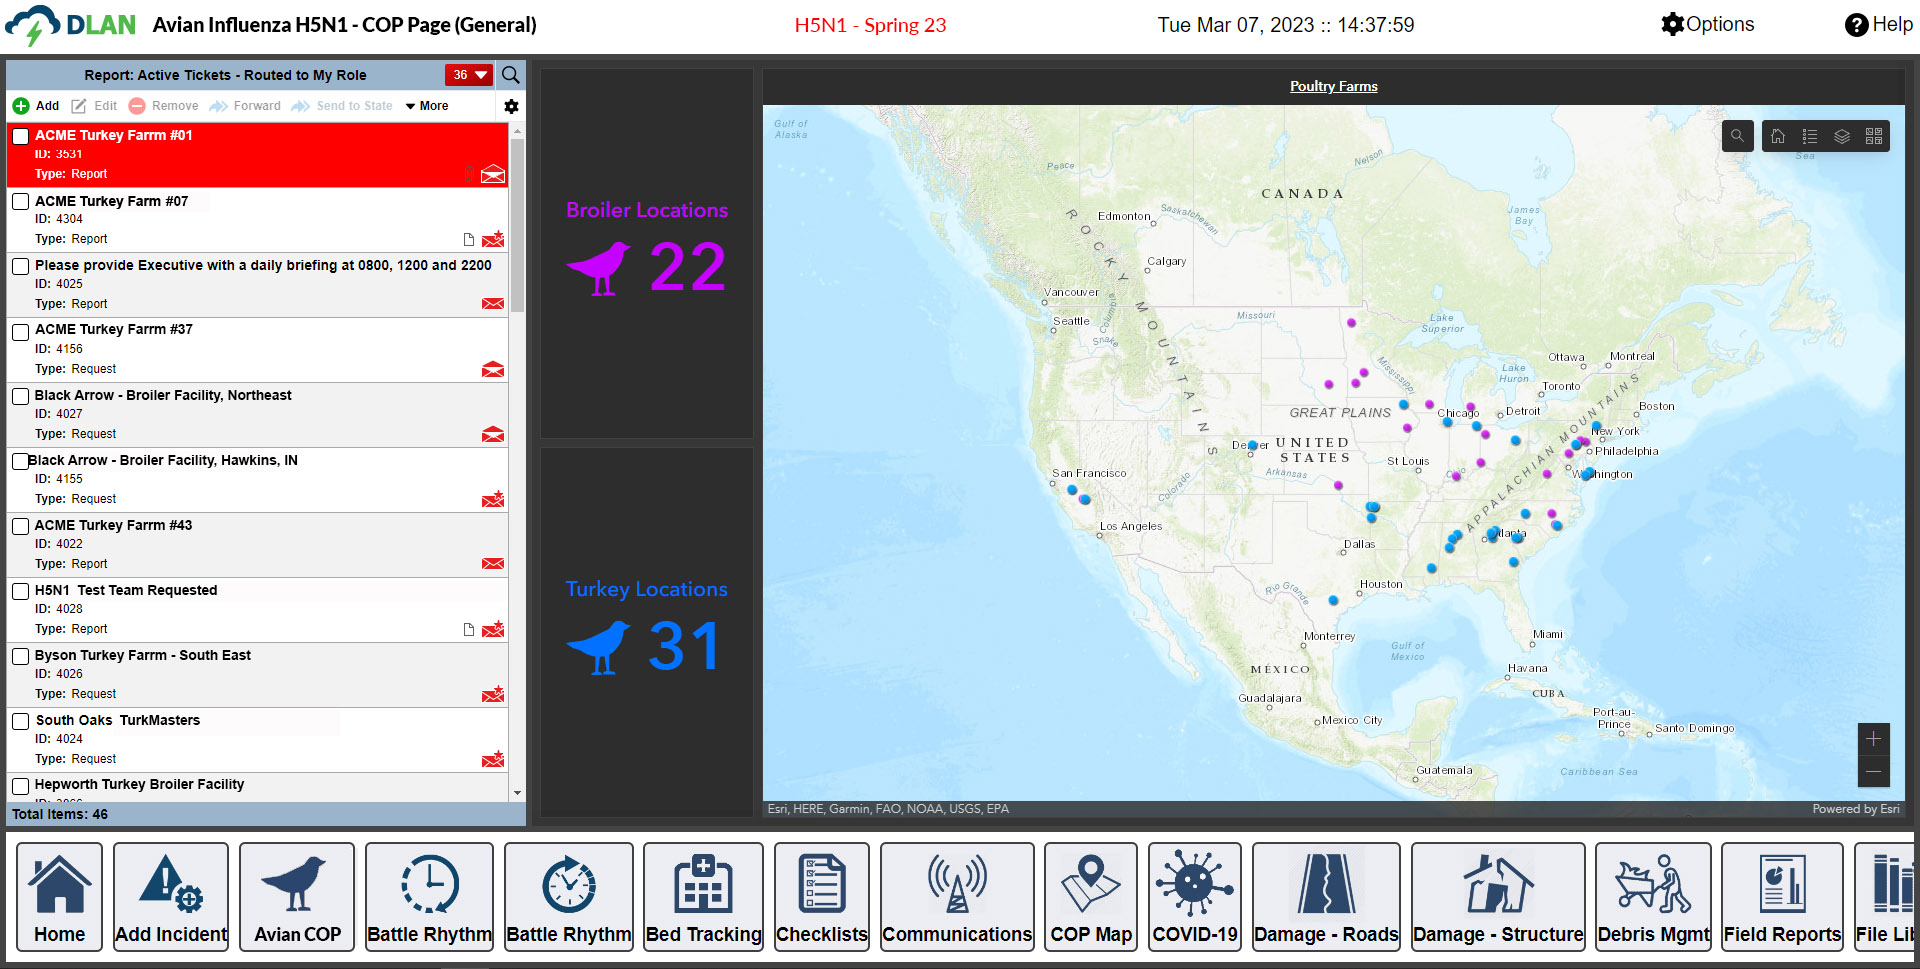The width and height of the screenshot is (1920, 969).
Task: Reset map to home extent
Action: tap(1778, 136)
